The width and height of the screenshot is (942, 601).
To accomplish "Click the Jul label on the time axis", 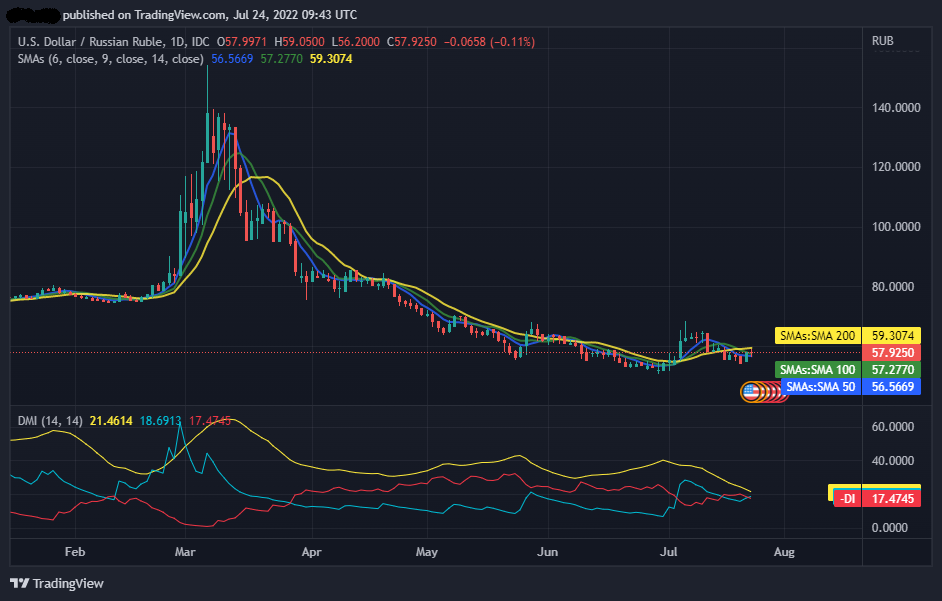I will (x=669, y=552).
